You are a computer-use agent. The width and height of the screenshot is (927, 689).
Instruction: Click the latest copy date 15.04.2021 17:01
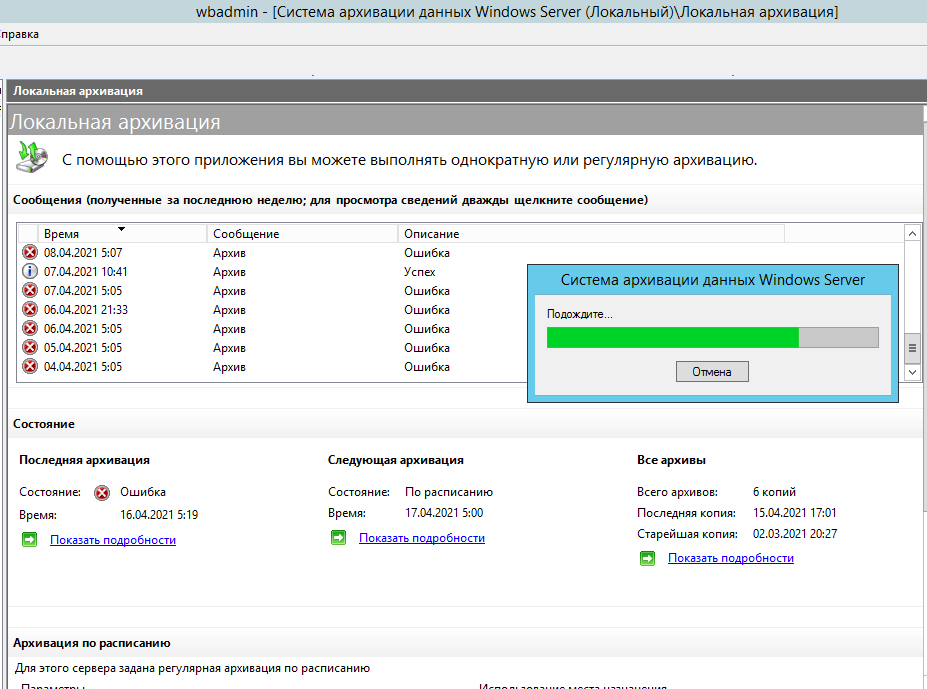(795, 513)
